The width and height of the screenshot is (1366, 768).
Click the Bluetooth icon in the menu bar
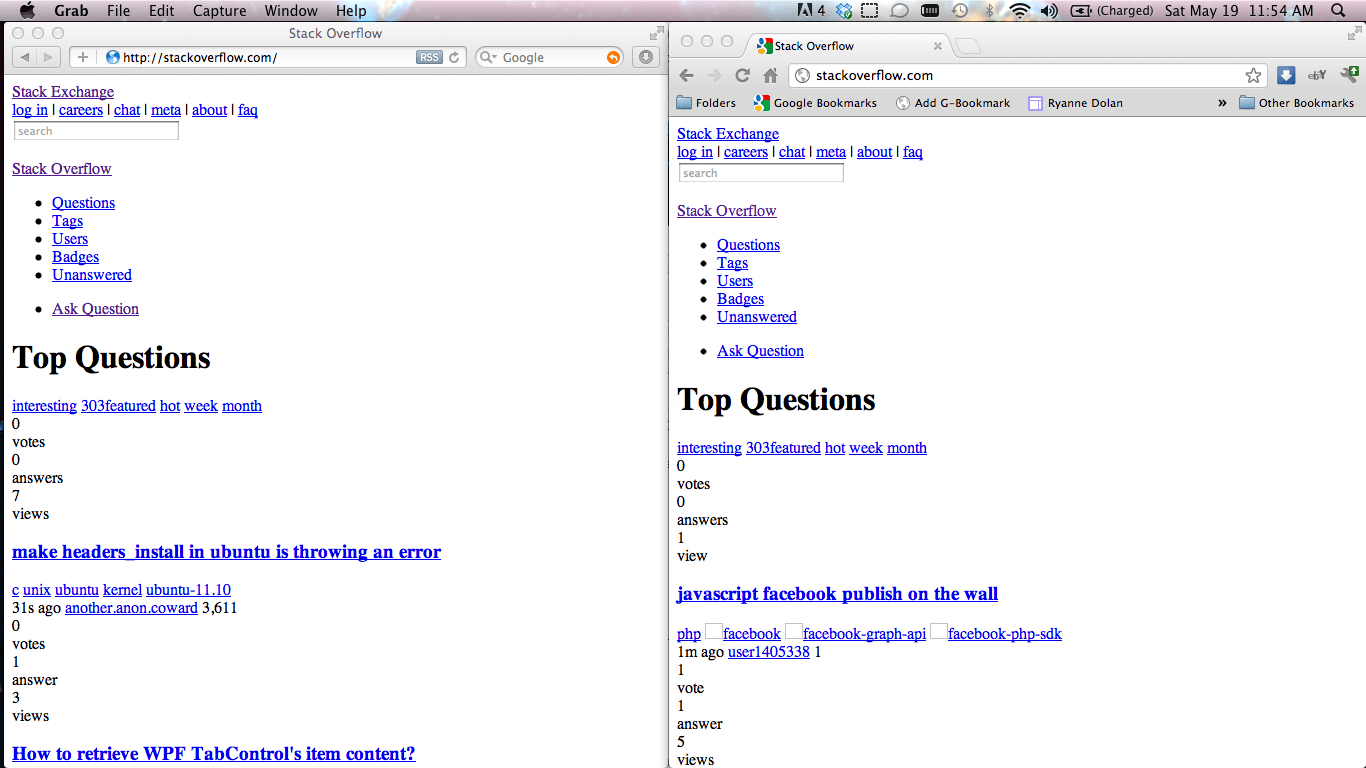[x=990, y=11]
